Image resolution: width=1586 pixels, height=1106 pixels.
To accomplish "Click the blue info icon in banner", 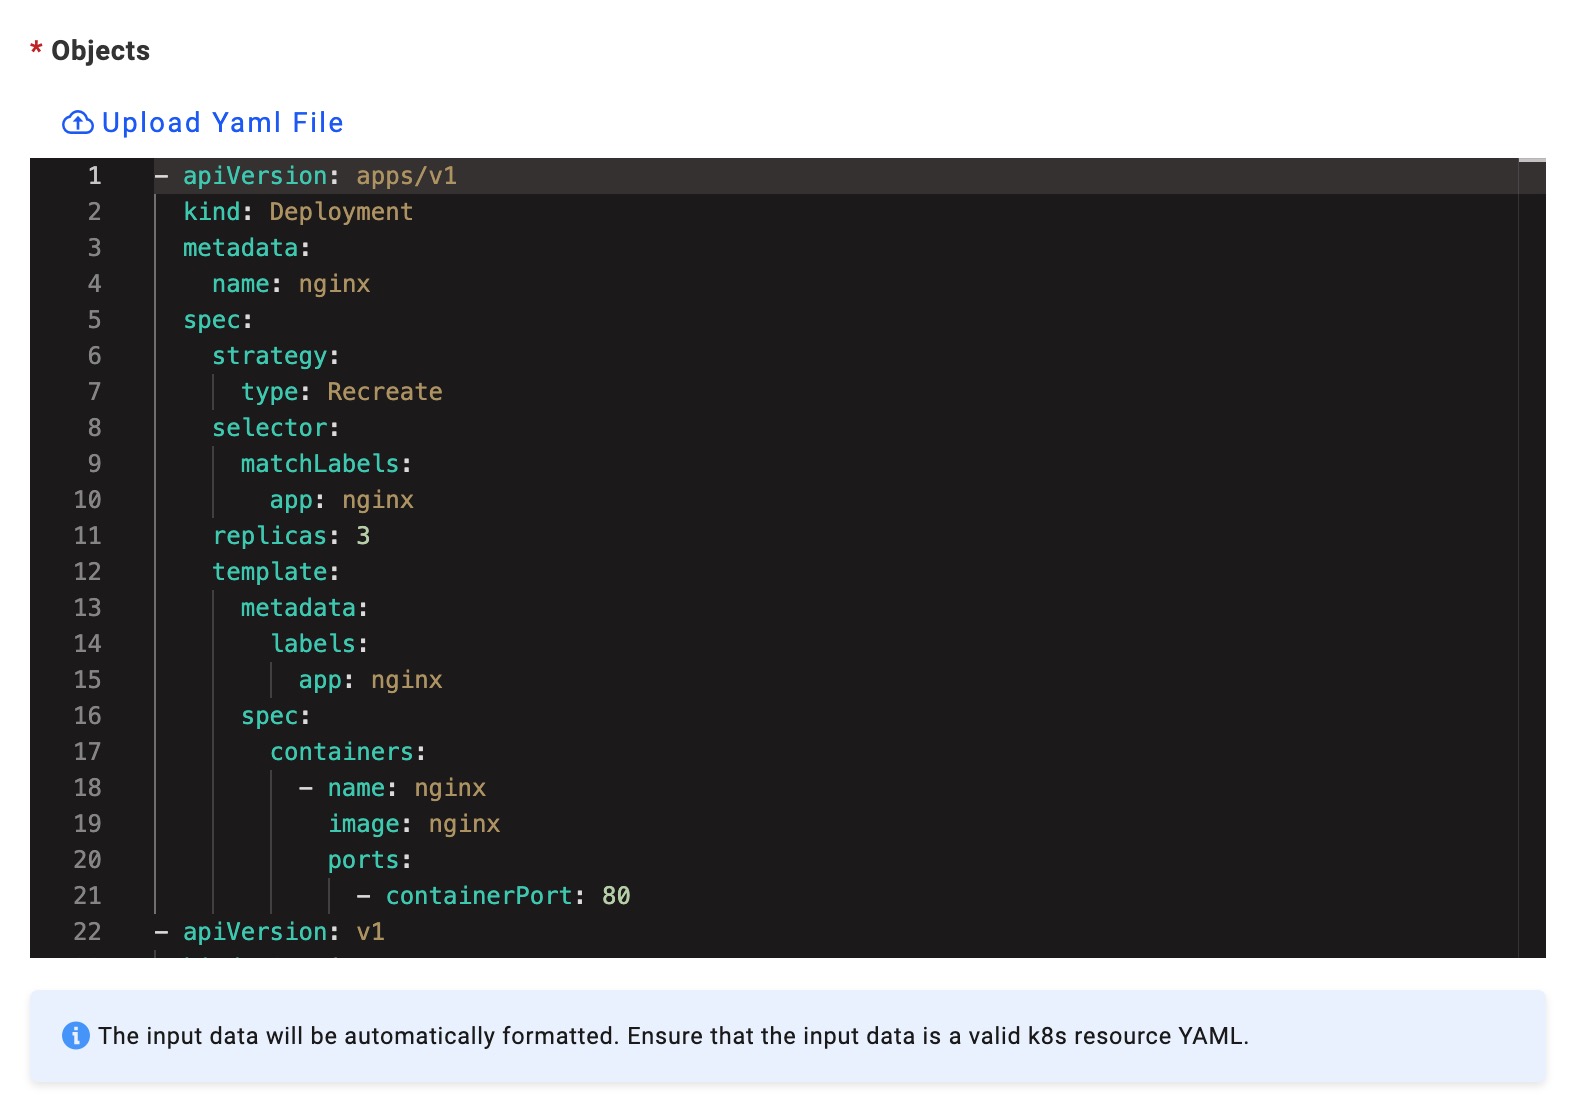I will 75,1036.
